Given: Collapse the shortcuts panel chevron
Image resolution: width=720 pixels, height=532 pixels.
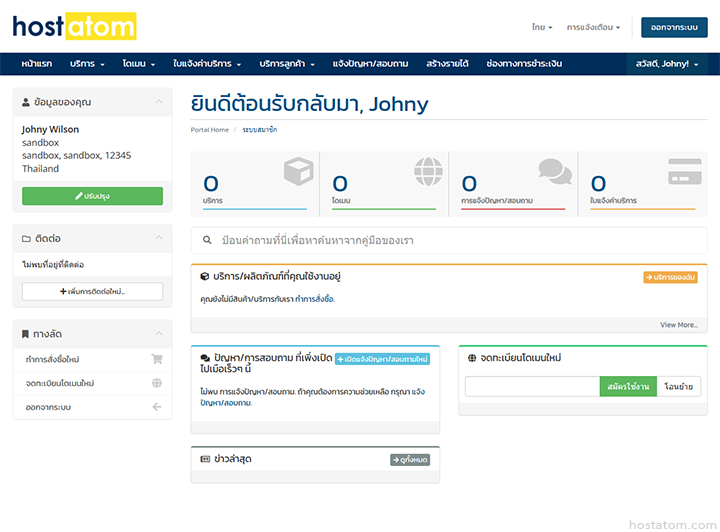Looking at the screenshot, I should tap(158, 333).
